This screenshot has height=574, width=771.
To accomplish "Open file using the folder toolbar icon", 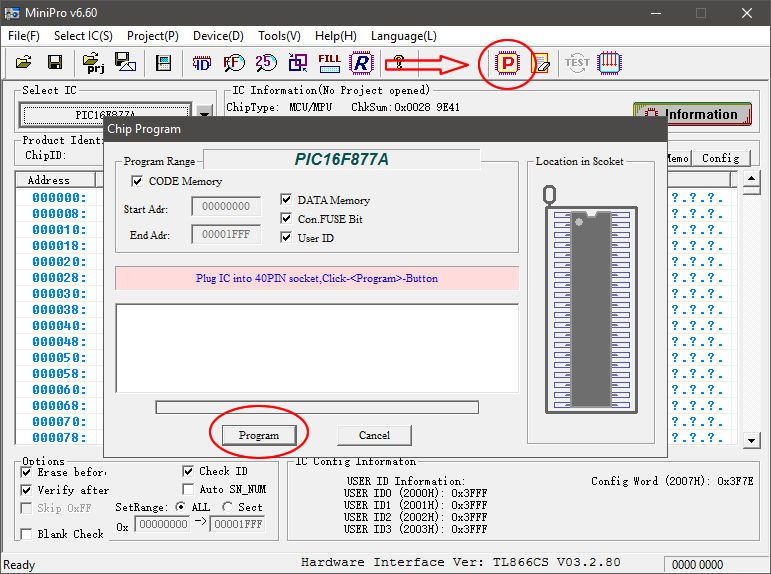I will point(23,62).
